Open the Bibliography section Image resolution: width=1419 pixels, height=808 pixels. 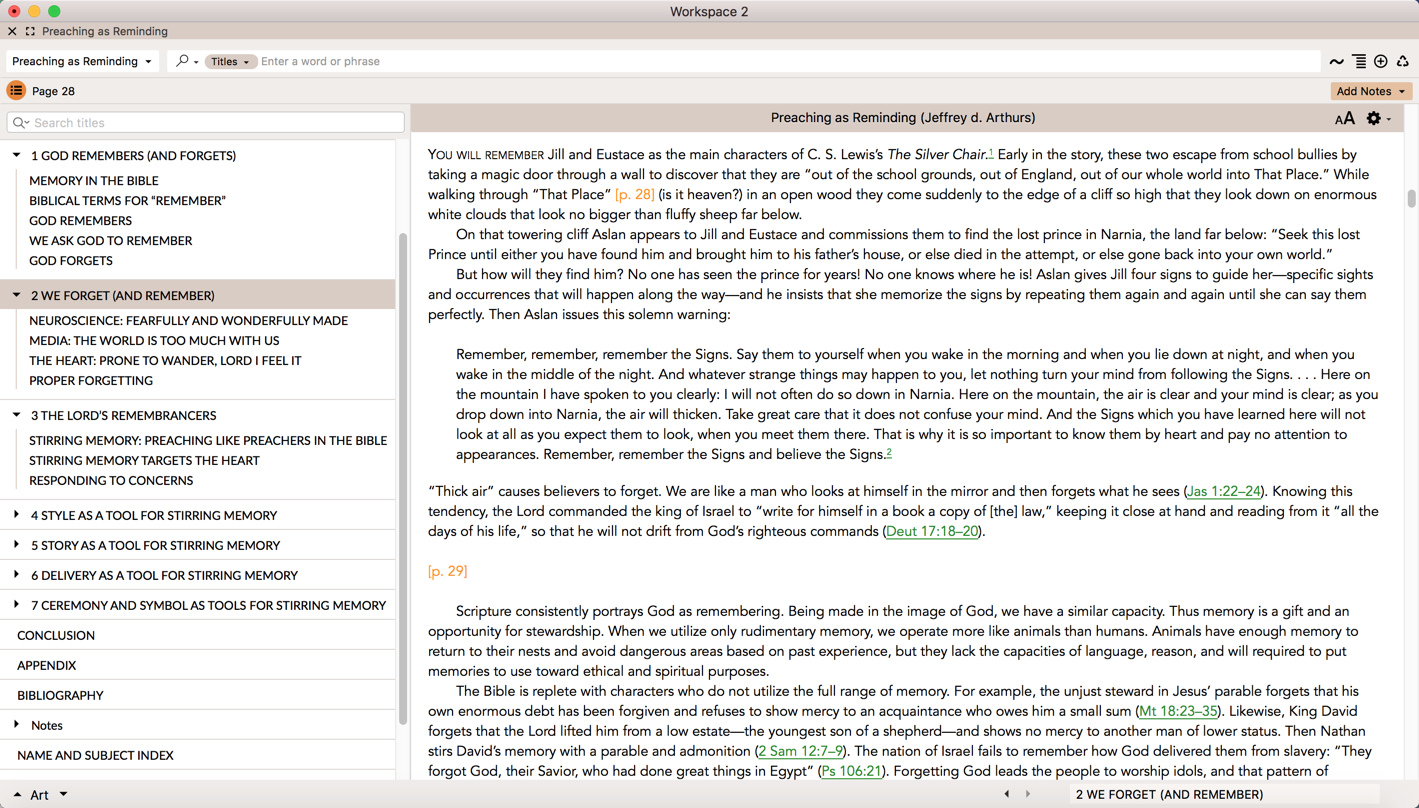[60, 695]
